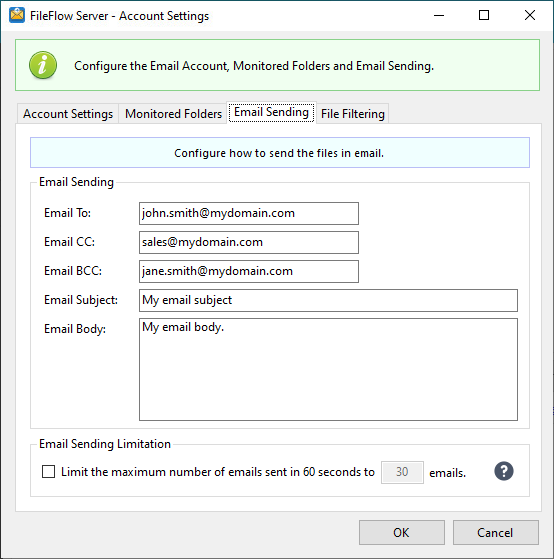Viewport: 554px width, 559px height.
Task: Close the Account Settings window
Action: click(530, 15)
